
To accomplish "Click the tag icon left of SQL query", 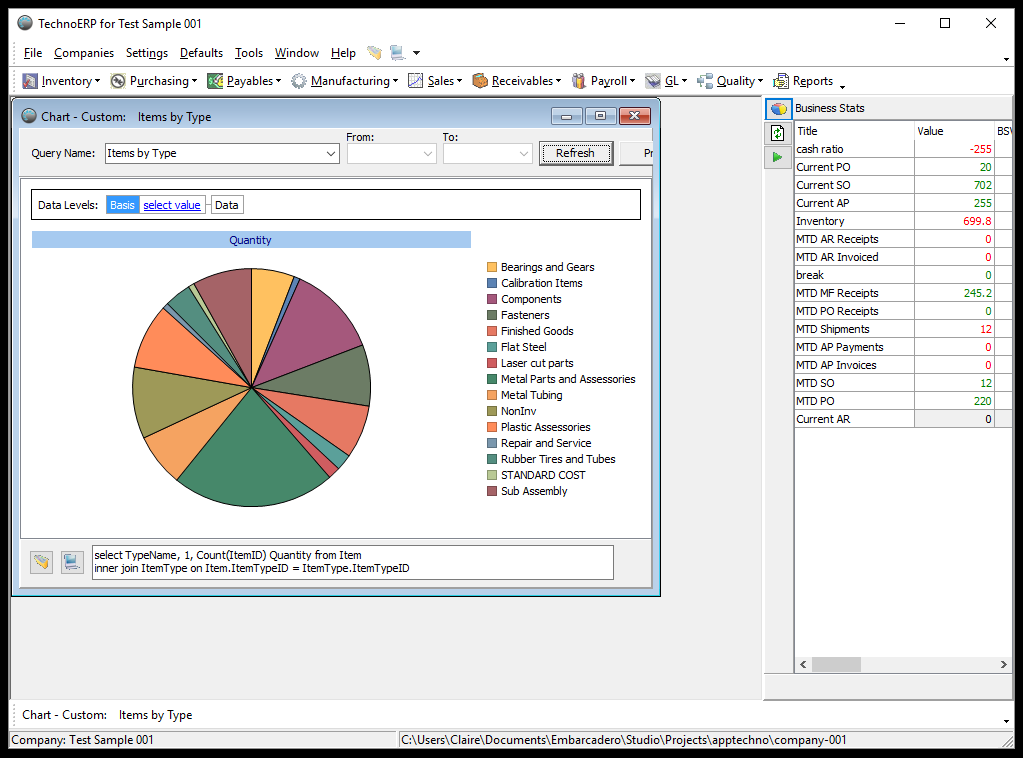I will click(42, 562).
